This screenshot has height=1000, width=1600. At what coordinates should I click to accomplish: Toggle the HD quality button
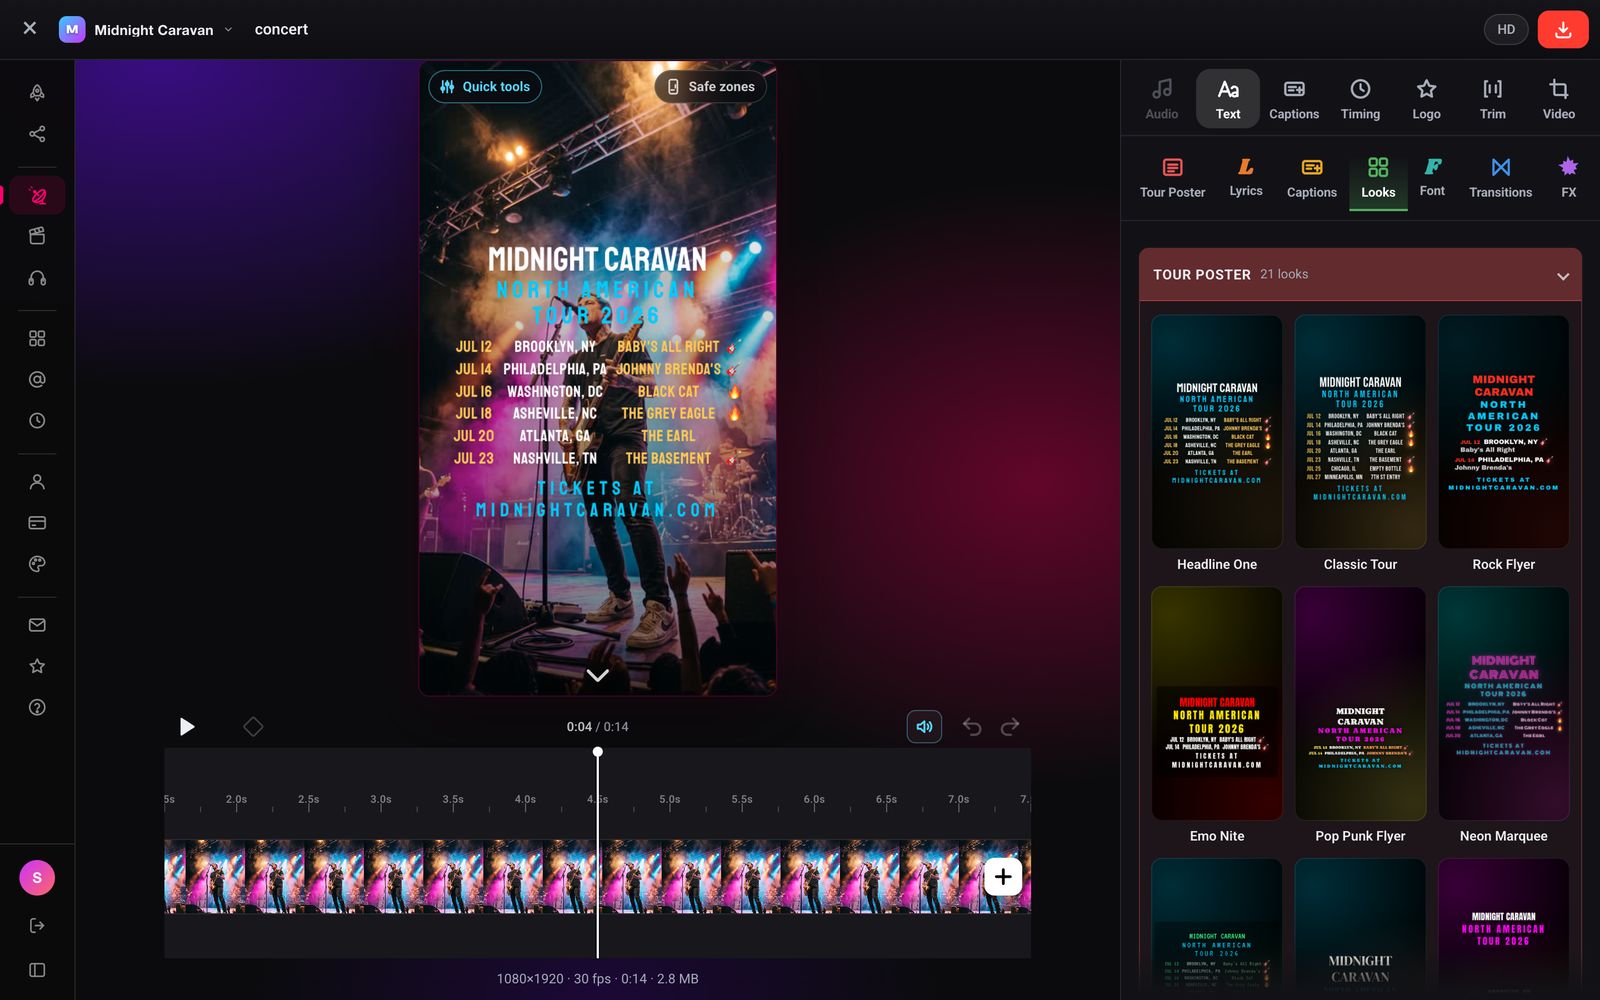click(1506, 29)
